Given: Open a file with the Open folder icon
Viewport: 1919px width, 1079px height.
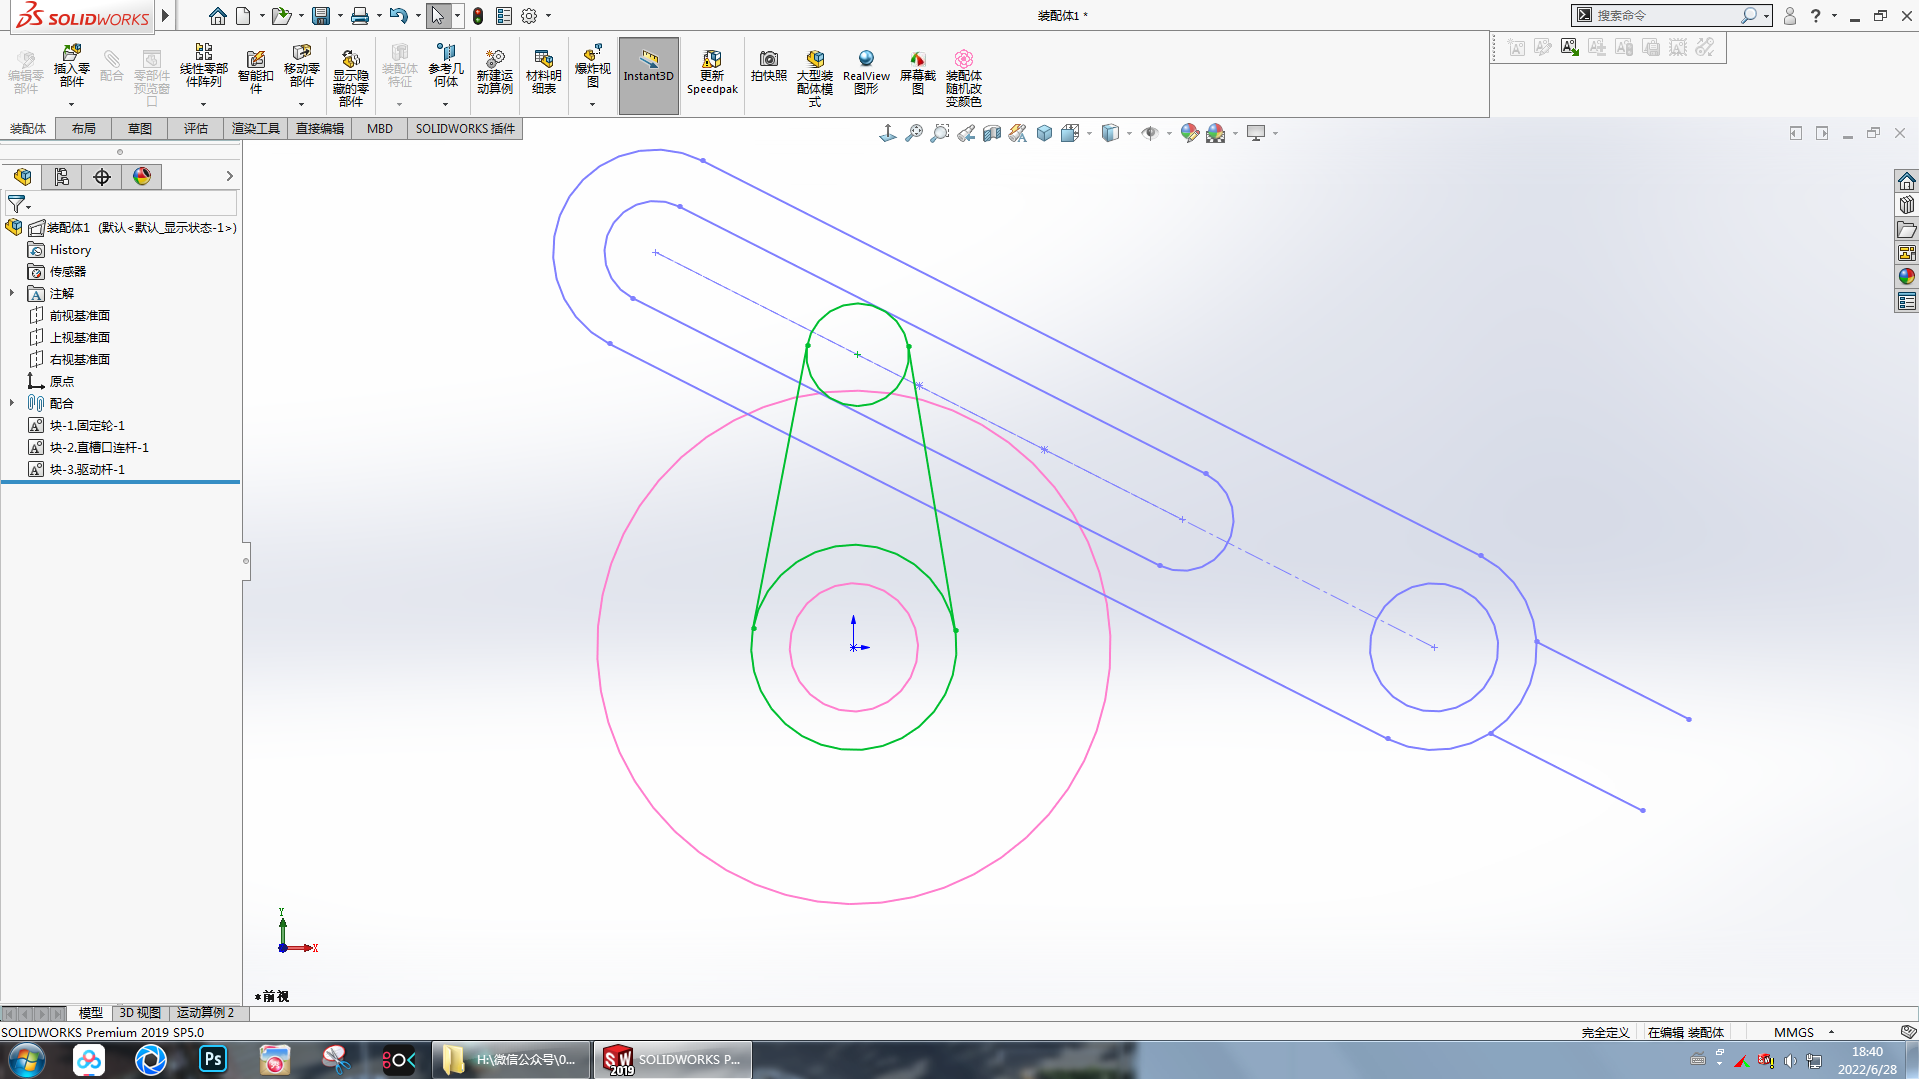Looking at the screenshot, I should pyautogui.click(x=281, y=16).
